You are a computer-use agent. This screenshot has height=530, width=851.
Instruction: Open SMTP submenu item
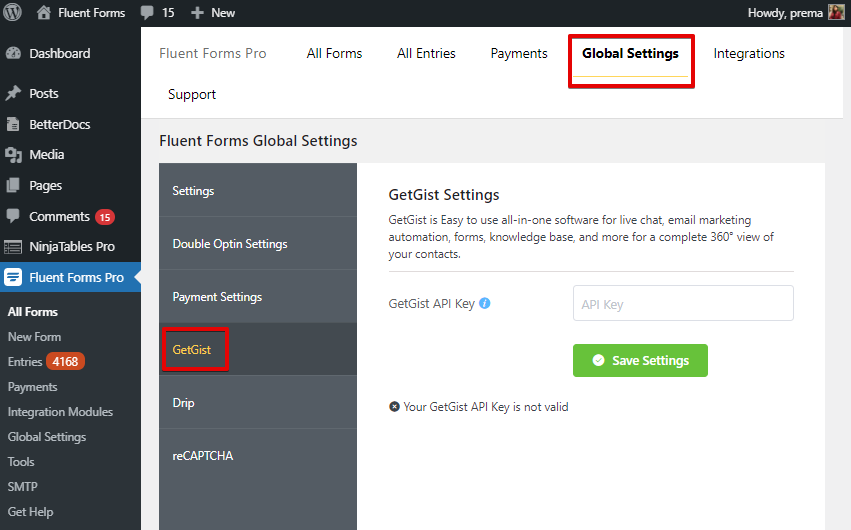click(x=23, y=487)
